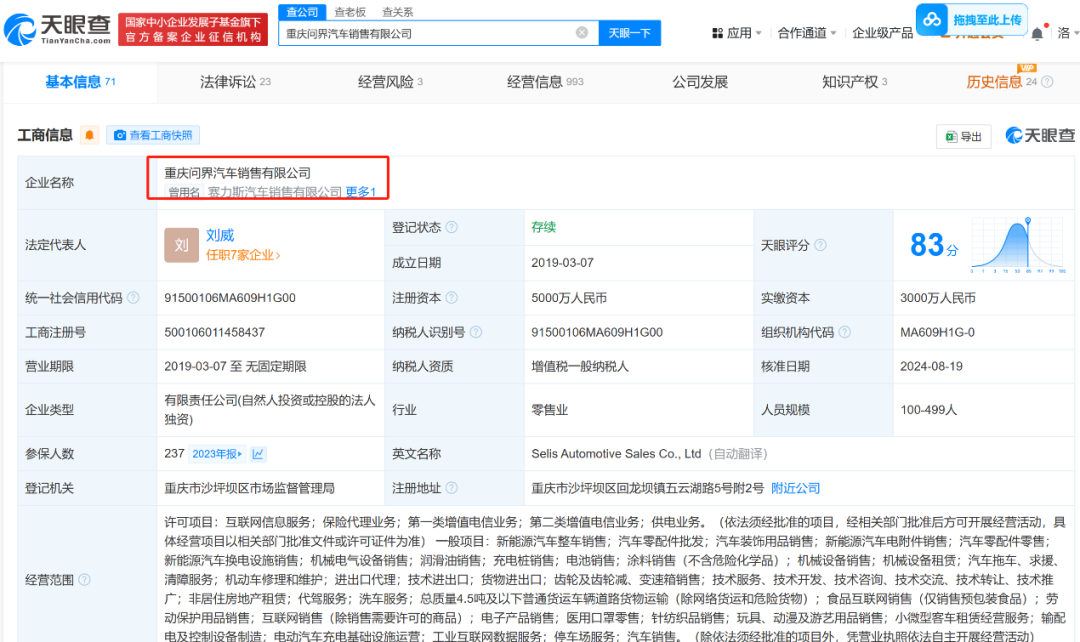Image resolution: width=1080 pixels, height=642 pixels.
Task: Click the help icon next to 天眼评分
Action: point(820,245)
